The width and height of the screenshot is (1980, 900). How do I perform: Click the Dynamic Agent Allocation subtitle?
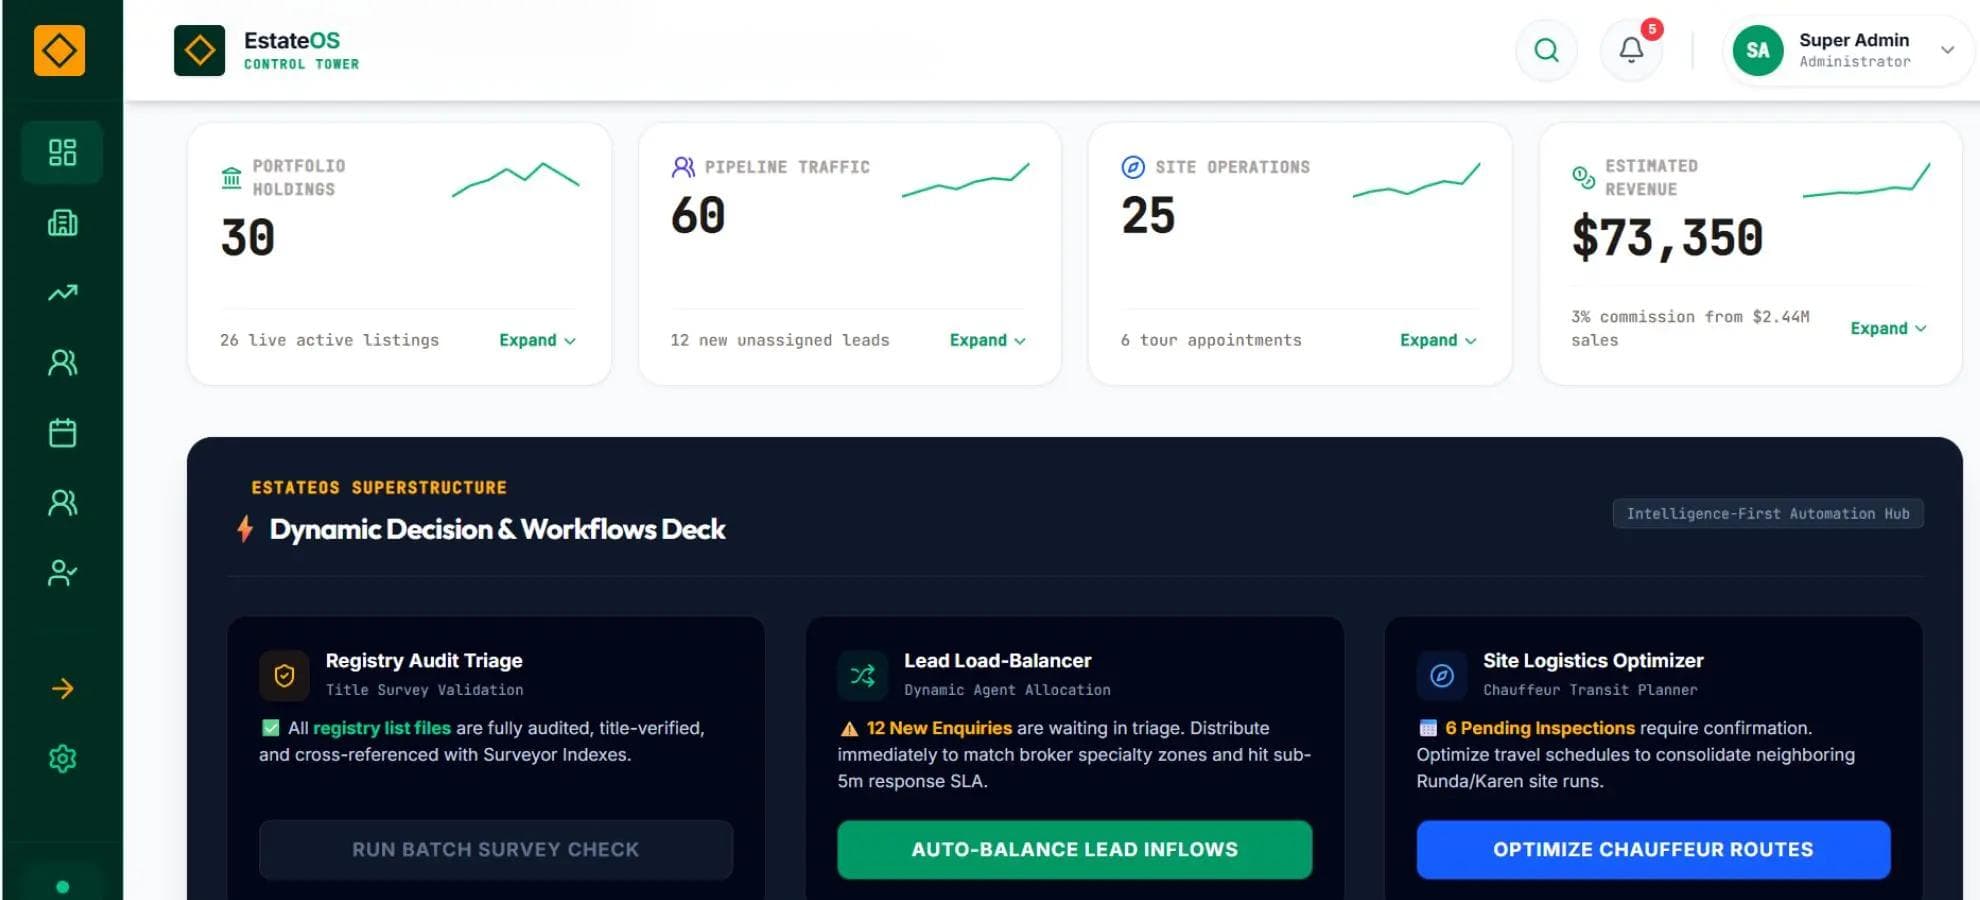coord(1007,690)
